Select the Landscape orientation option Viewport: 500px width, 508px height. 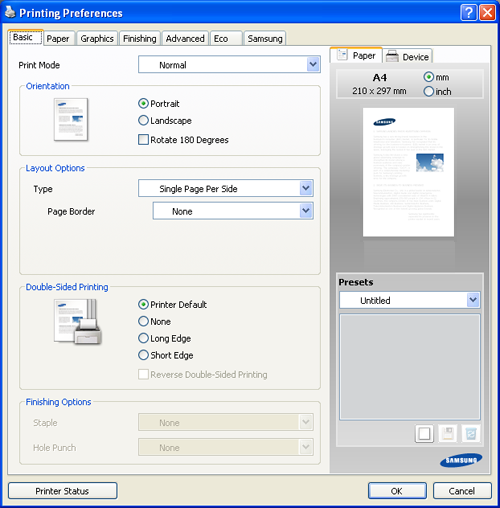[x=165, y=120]
